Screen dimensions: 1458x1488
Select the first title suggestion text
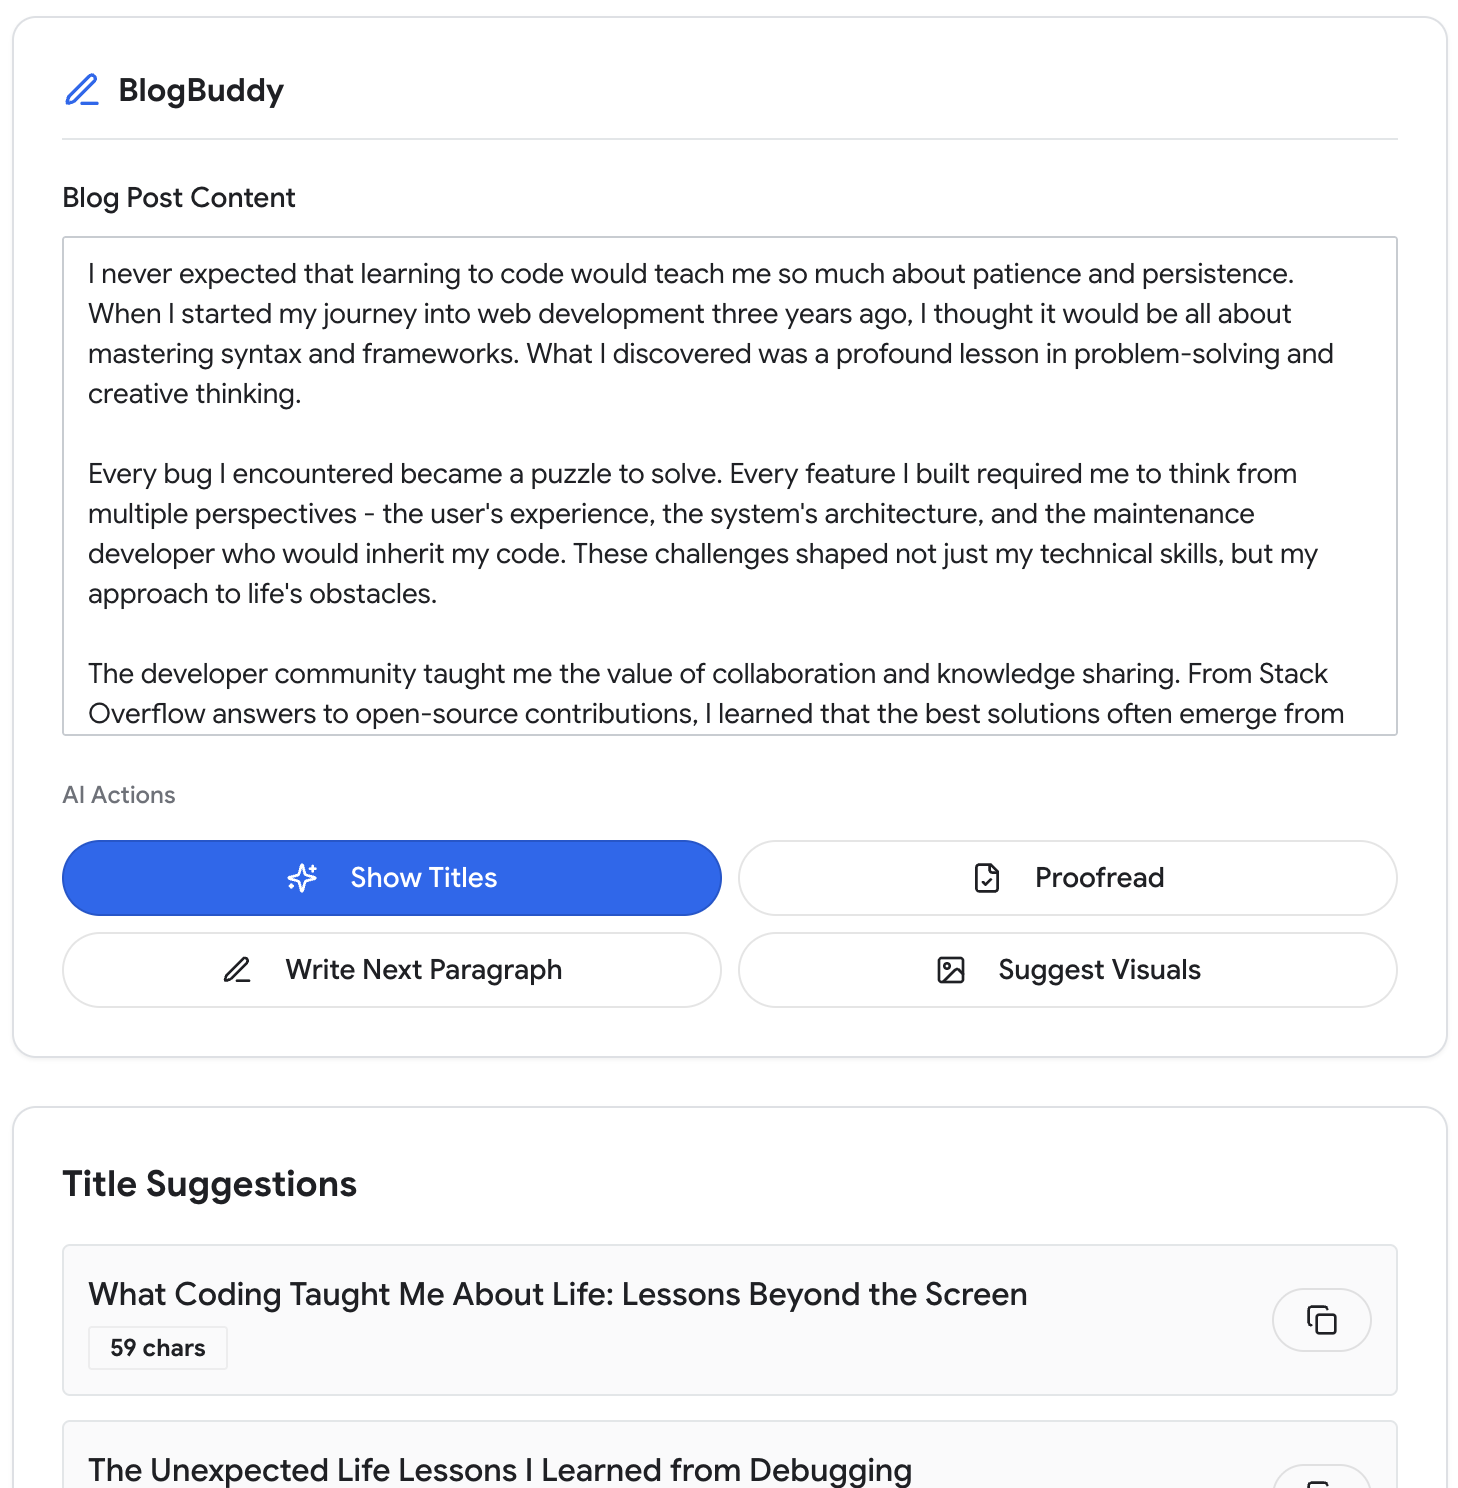coord(557,1294)
